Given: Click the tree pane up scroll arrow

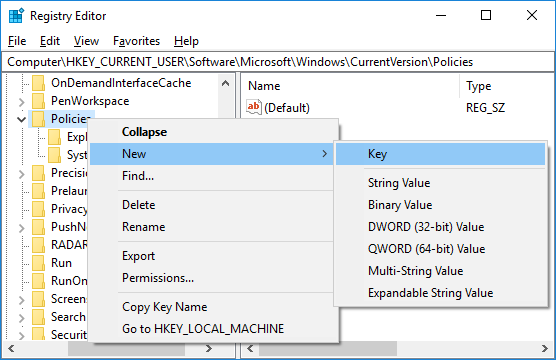Looking at the screenshot, I should (x=226, y=83).
